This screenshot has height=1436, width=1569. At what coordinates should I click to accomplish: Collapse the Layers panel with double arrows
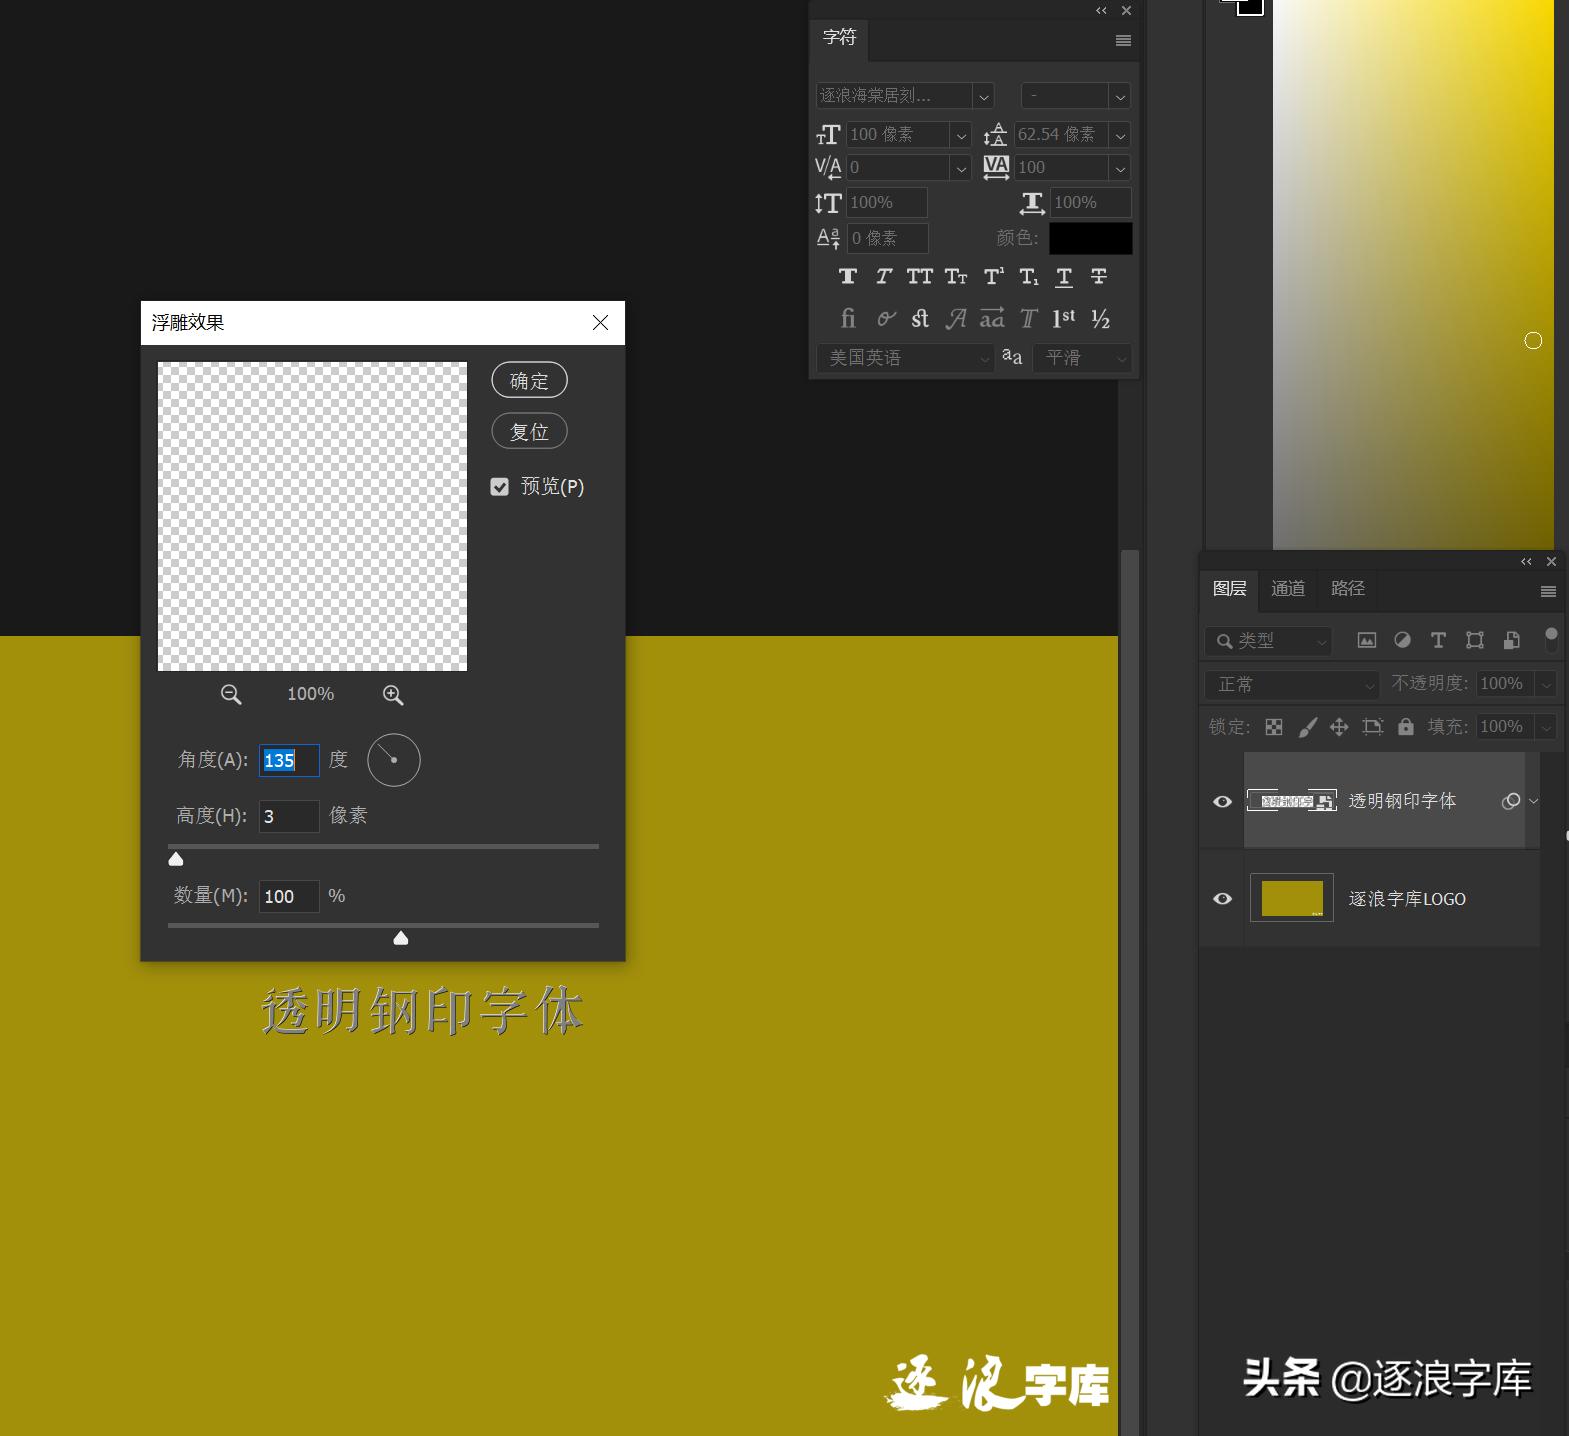(1526, 562)
